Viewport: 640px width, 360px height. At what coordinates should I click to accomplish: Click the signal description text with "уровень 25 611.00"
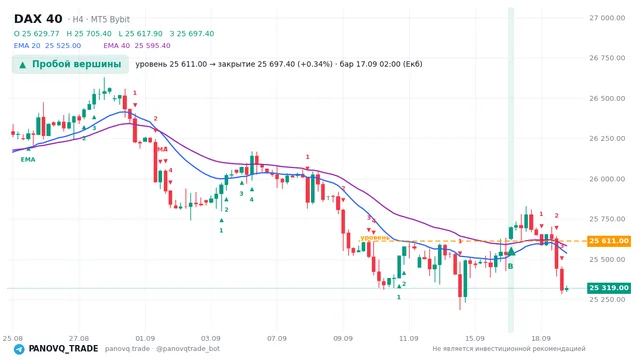[x=279, y=64]
